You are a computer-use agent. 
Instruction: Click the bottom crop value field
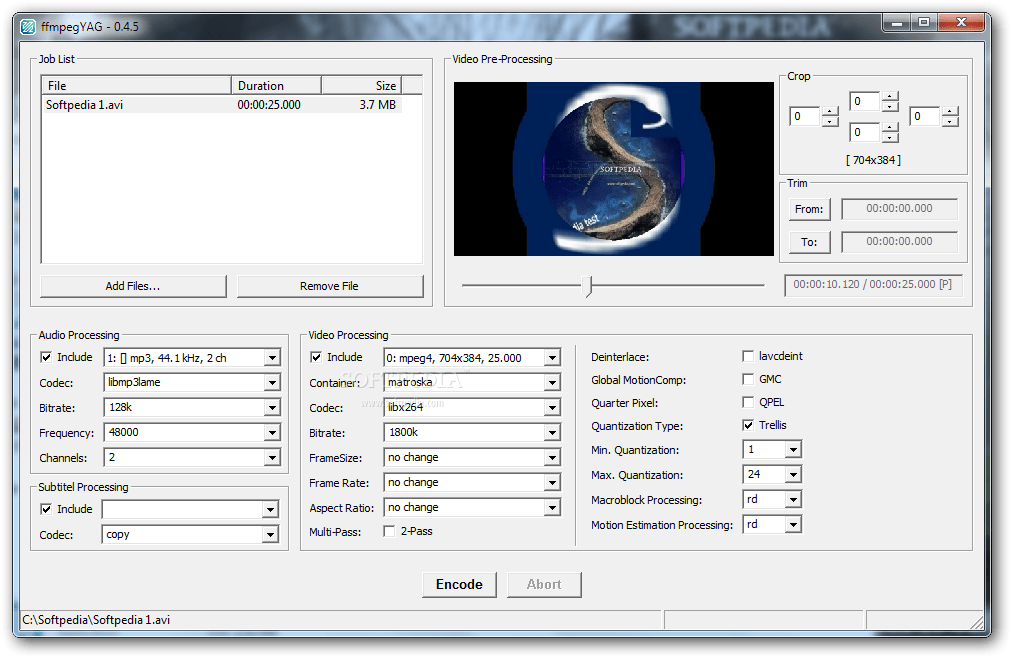pyautogui.click(x=865, y=132)
